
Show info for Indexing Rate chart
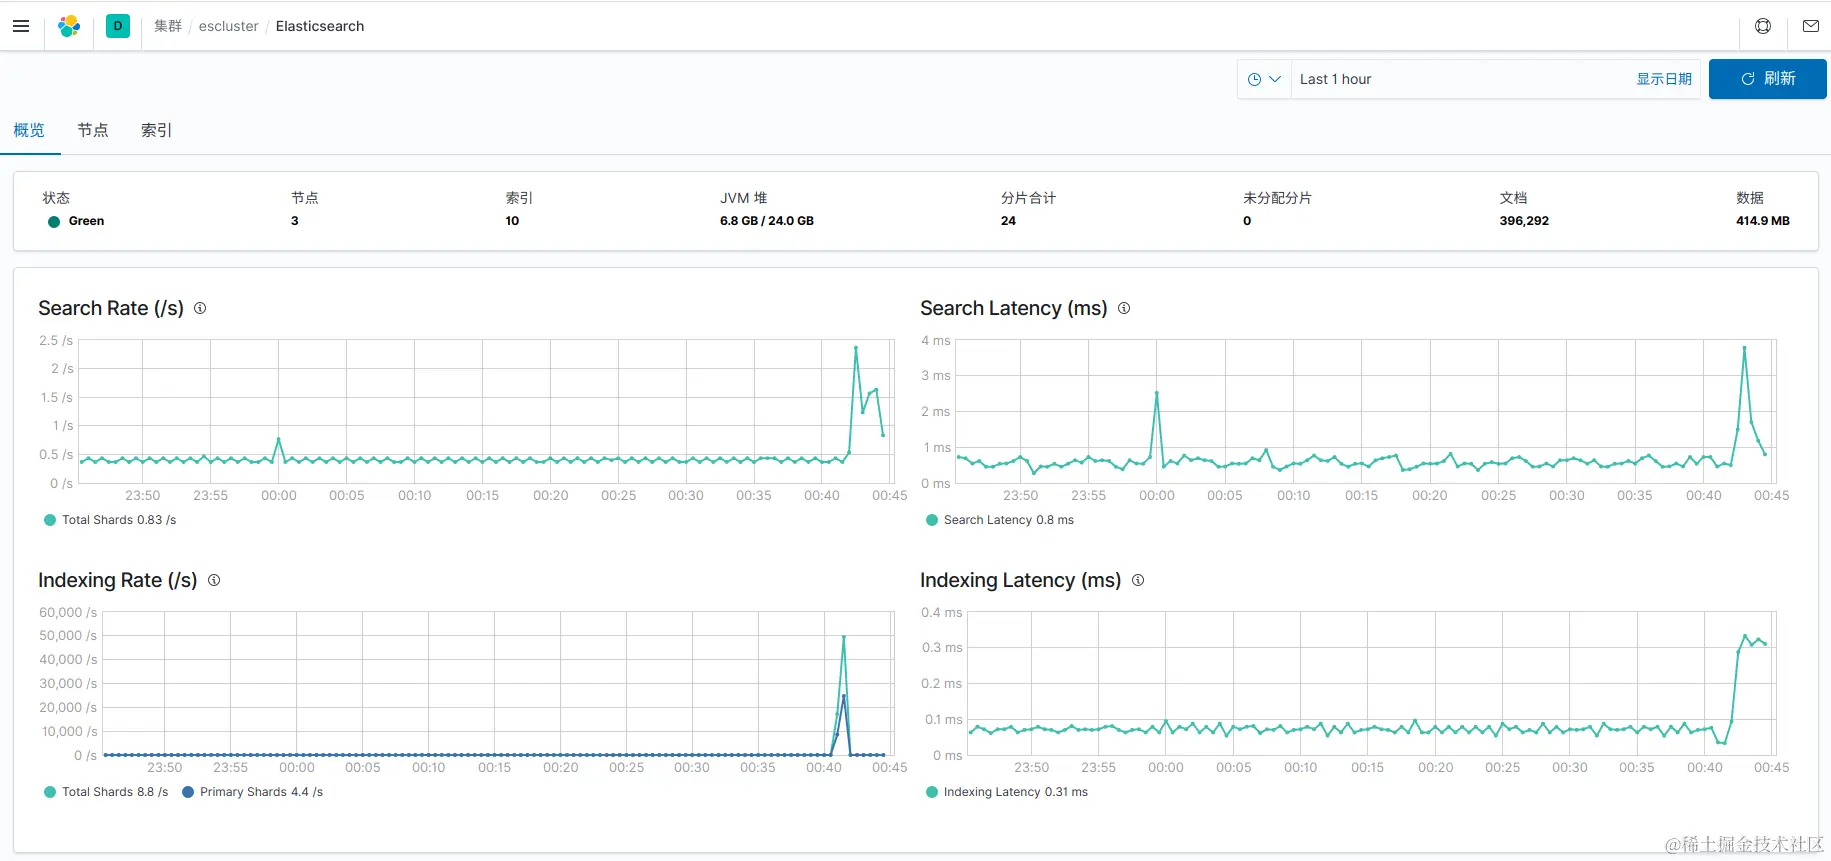pyautogui.click(x=214, y=580)
